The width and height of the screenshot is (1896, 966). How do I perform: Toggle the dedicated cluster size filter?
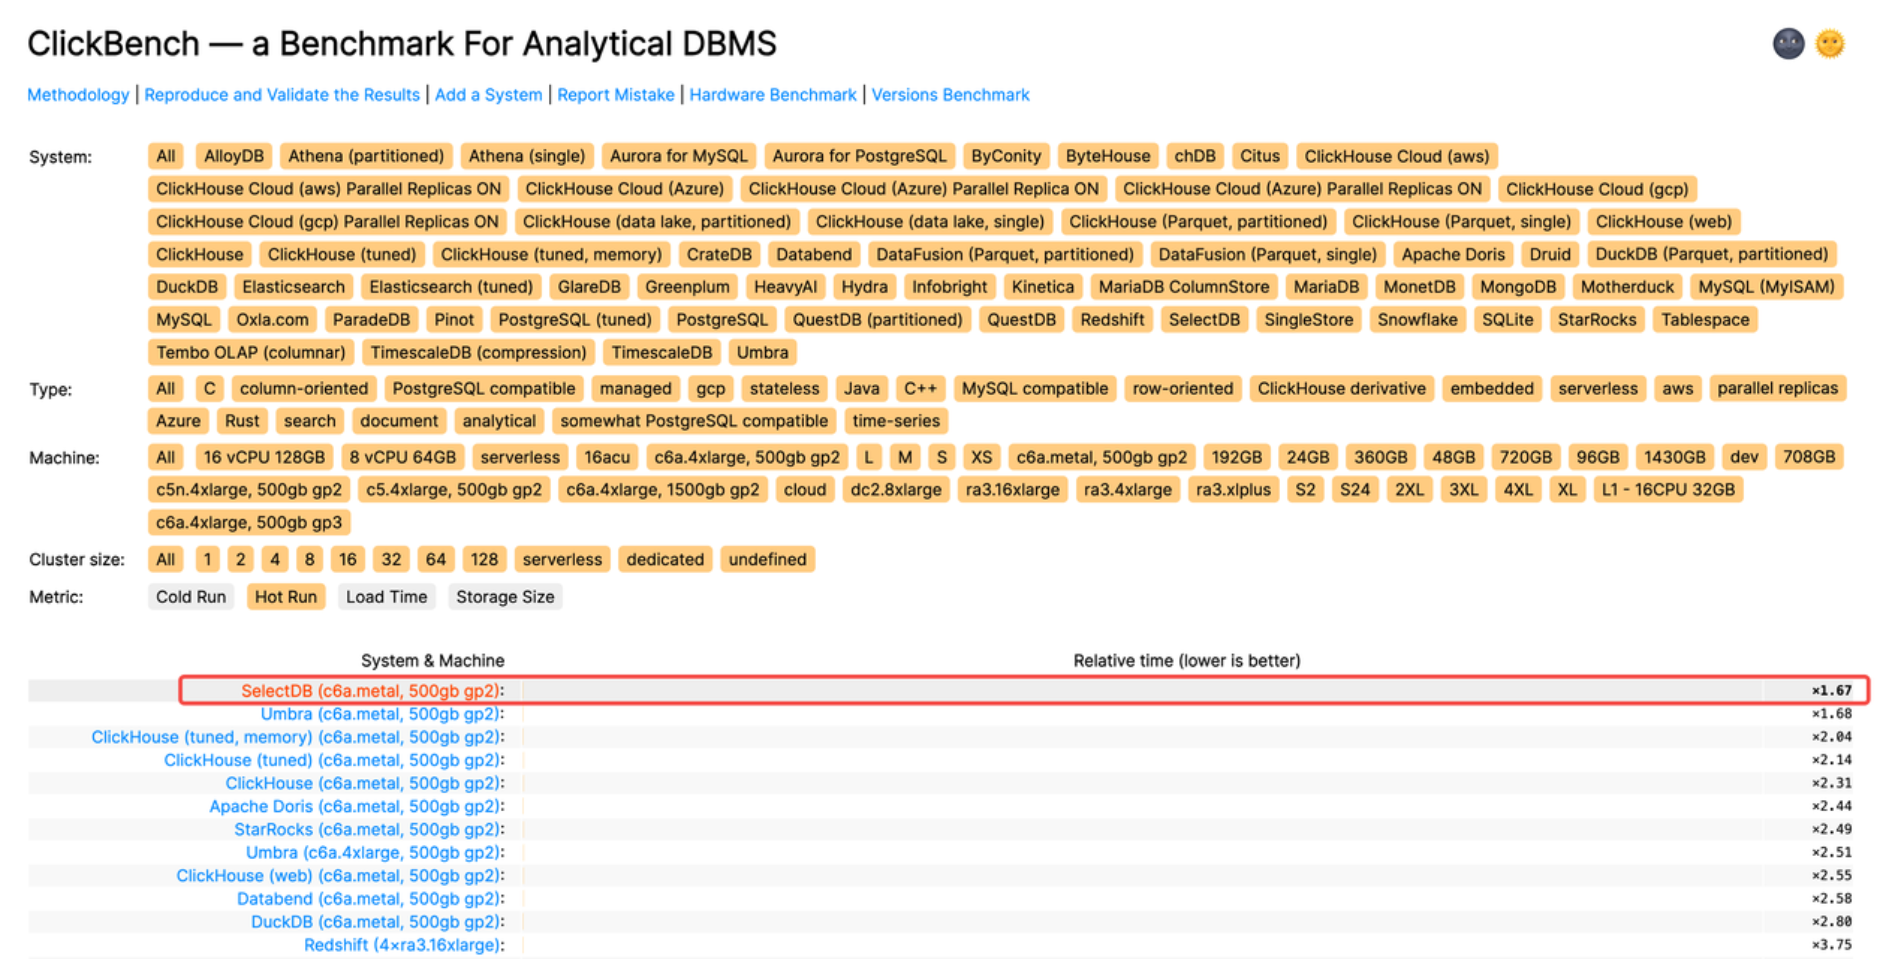tap(665, 560)
